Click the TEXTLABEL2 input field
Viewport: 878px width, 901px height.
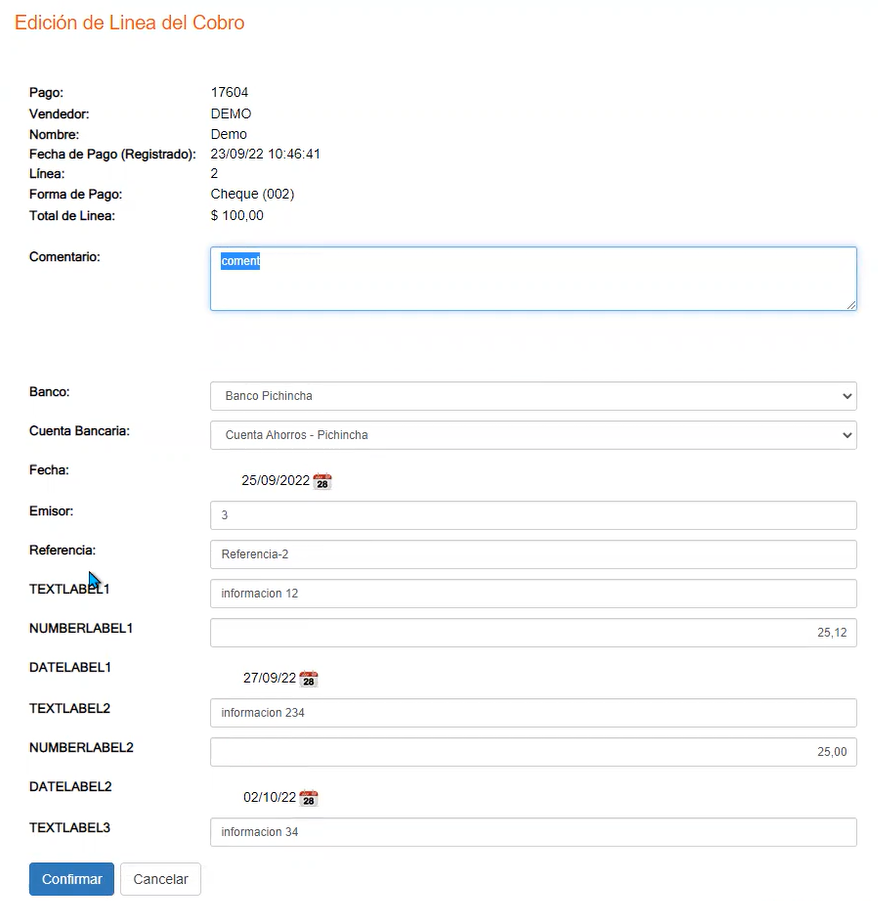pos(533,713)
